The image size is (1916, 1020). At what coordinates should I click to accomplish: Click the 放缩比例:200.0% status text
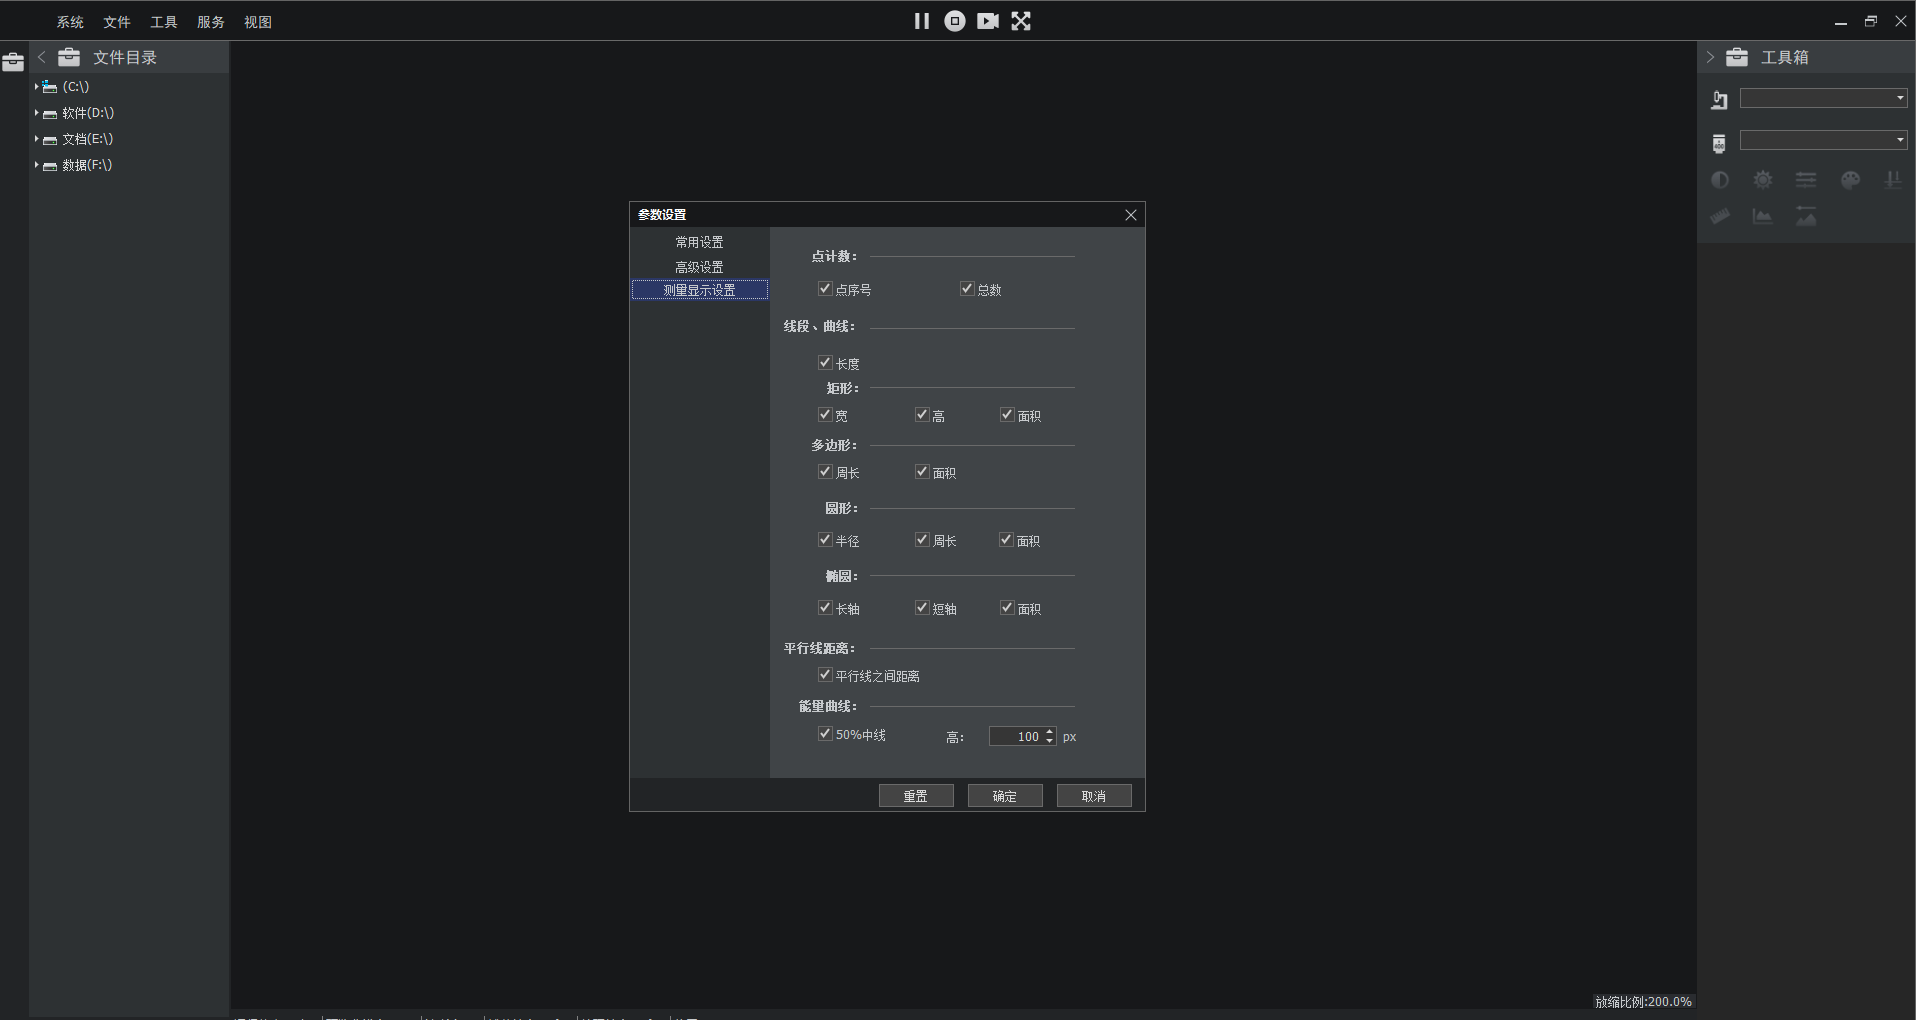pyautogui.click(x=1643, y=1001)
